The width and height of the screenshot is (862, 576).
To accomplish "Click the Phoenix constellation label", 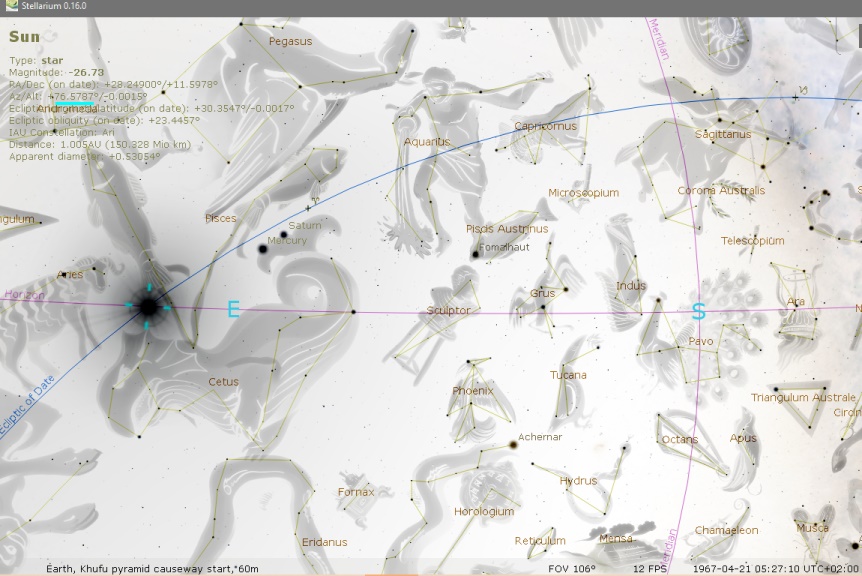I will [x=472, y=391].
